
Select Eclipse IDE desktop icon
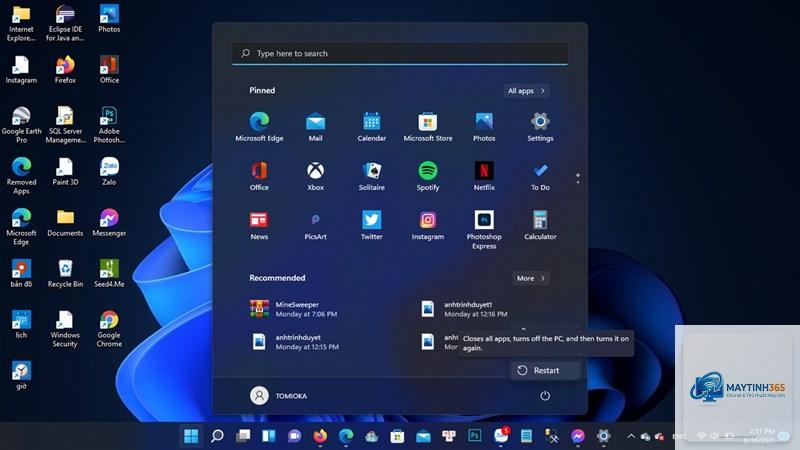click(65, 23)
